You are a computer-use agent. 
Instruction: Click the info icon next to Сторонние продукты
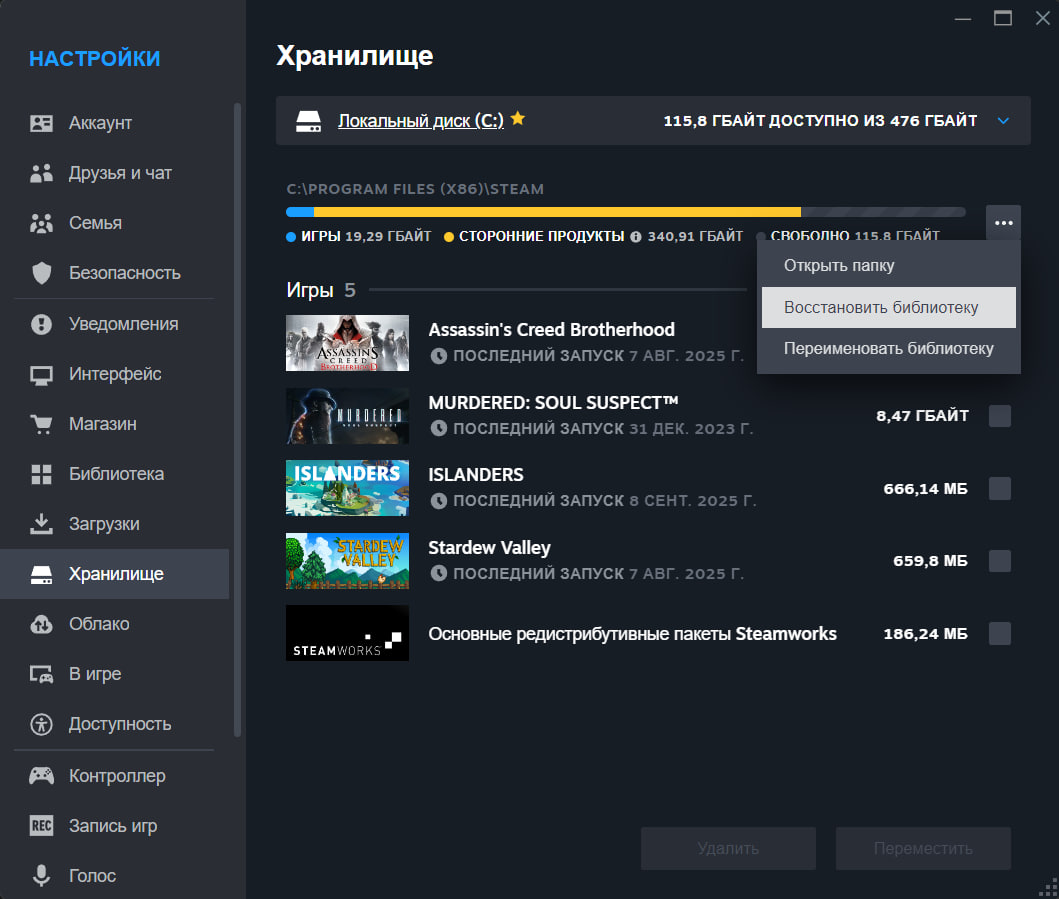[x=636, y=236]
